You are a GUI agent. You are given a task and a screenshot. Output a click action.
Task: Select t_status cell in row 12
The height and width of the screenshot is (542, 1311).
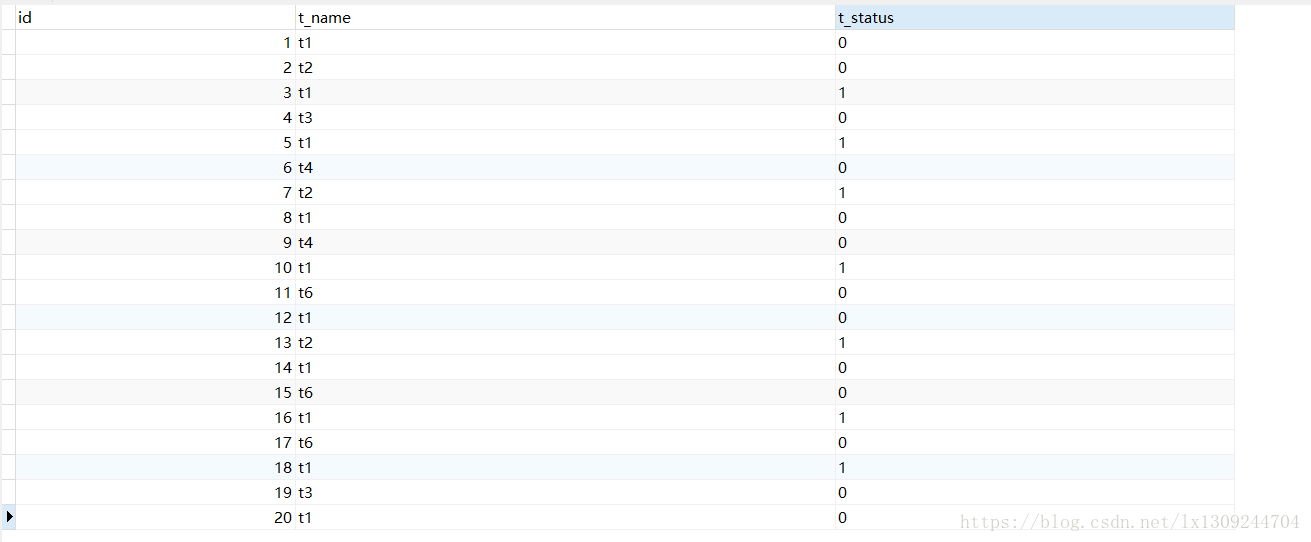point(1035,318)
